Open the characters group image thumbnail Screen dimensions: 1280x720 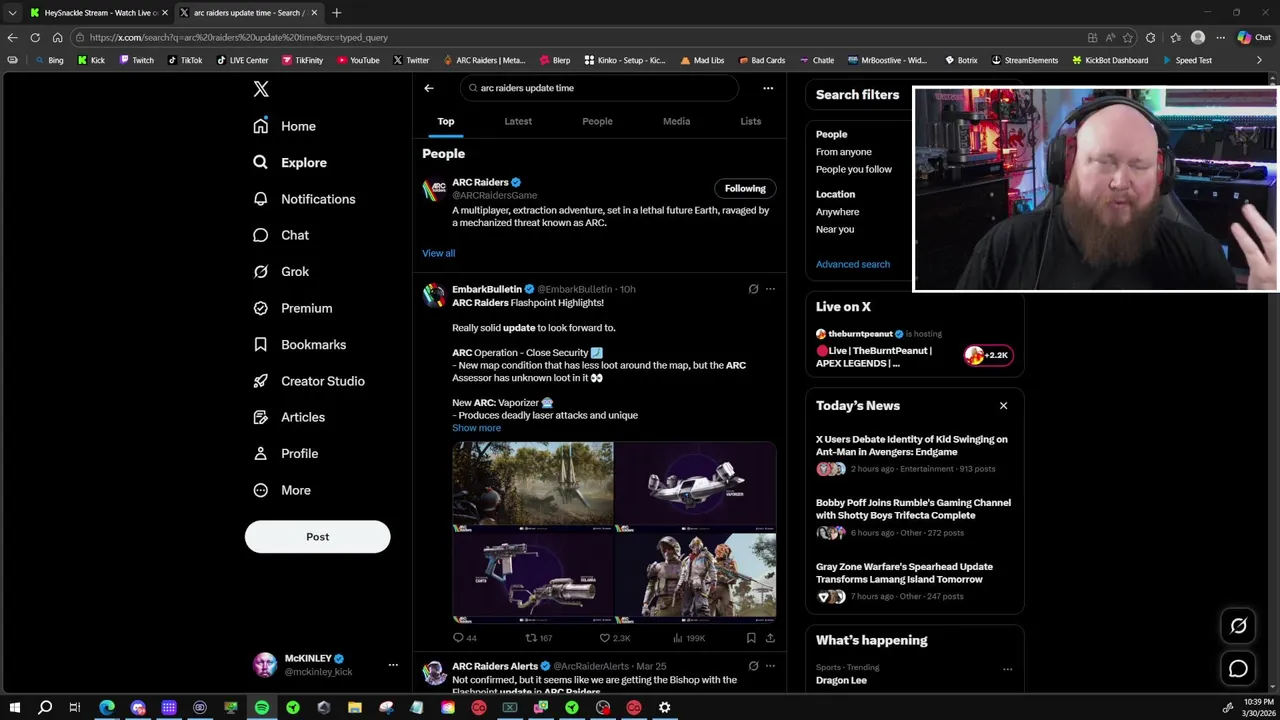coord(696,577)
